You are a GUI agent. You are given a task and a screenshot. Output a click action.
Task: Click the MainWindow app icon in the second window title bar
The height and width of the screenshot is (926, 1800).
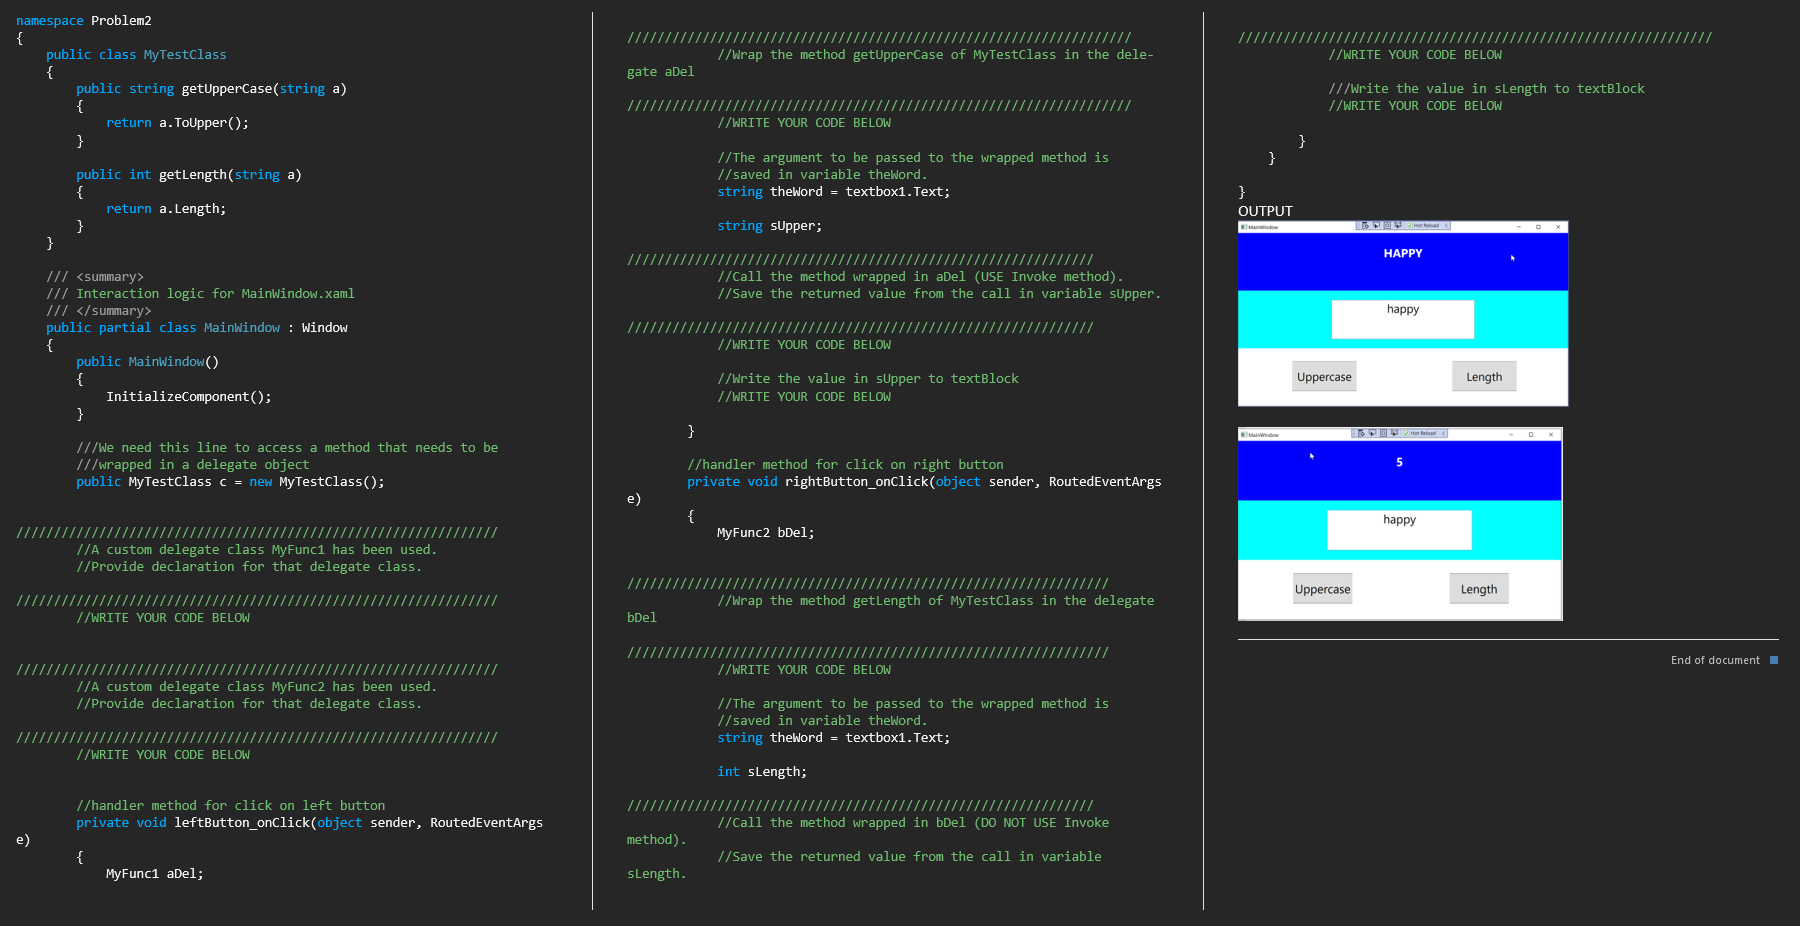pos(1243,434)
